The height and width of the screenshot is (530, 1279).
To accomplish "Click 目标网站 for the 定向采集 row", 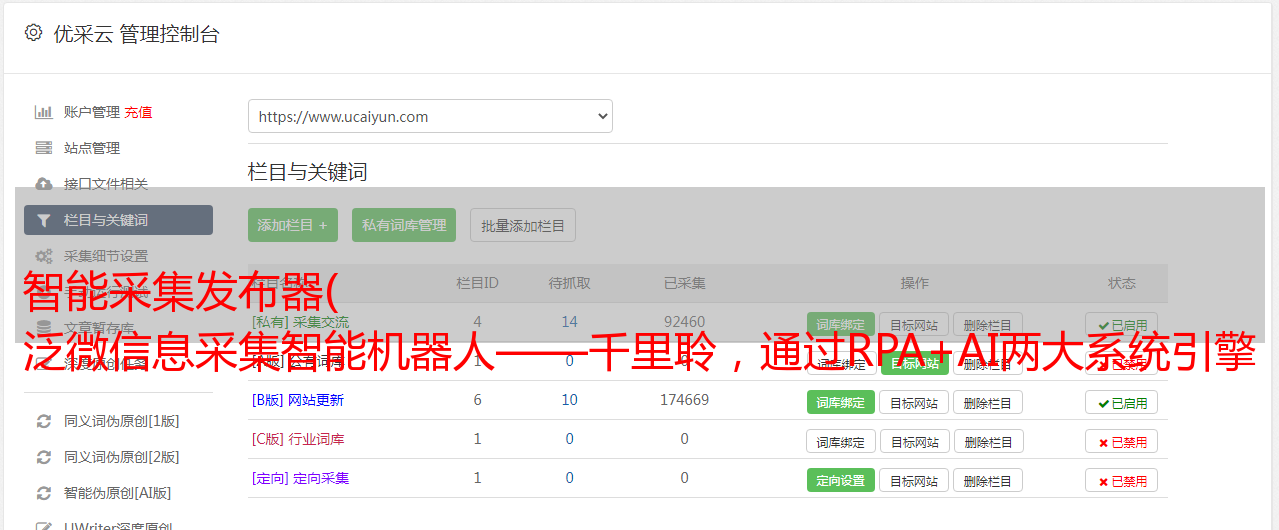I will click(914, 480).
